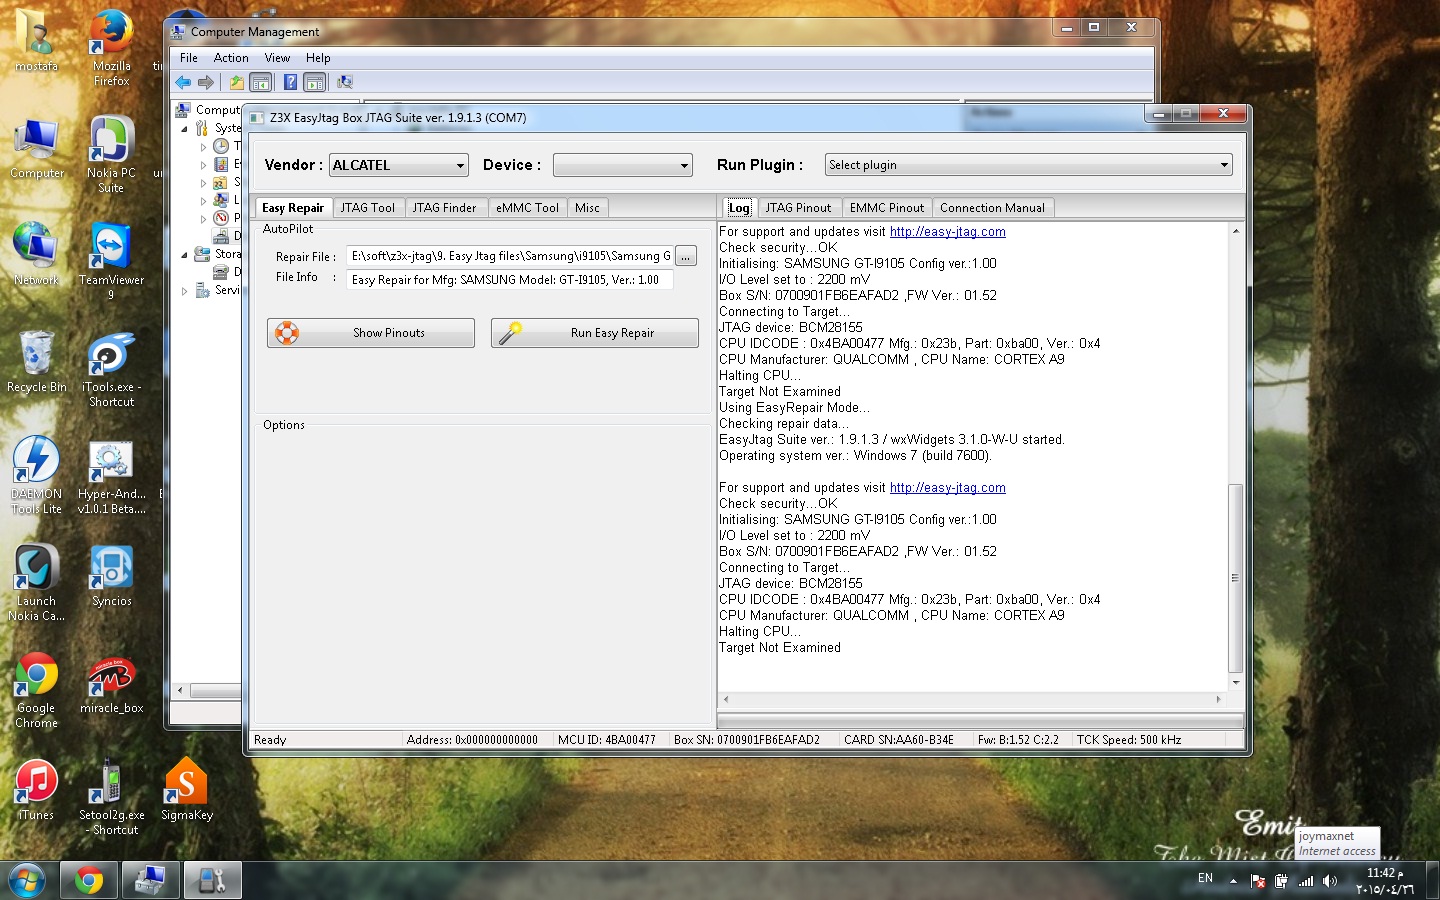
Task: Open the first easy-jtag.com link in log
Action: point(948,232)
